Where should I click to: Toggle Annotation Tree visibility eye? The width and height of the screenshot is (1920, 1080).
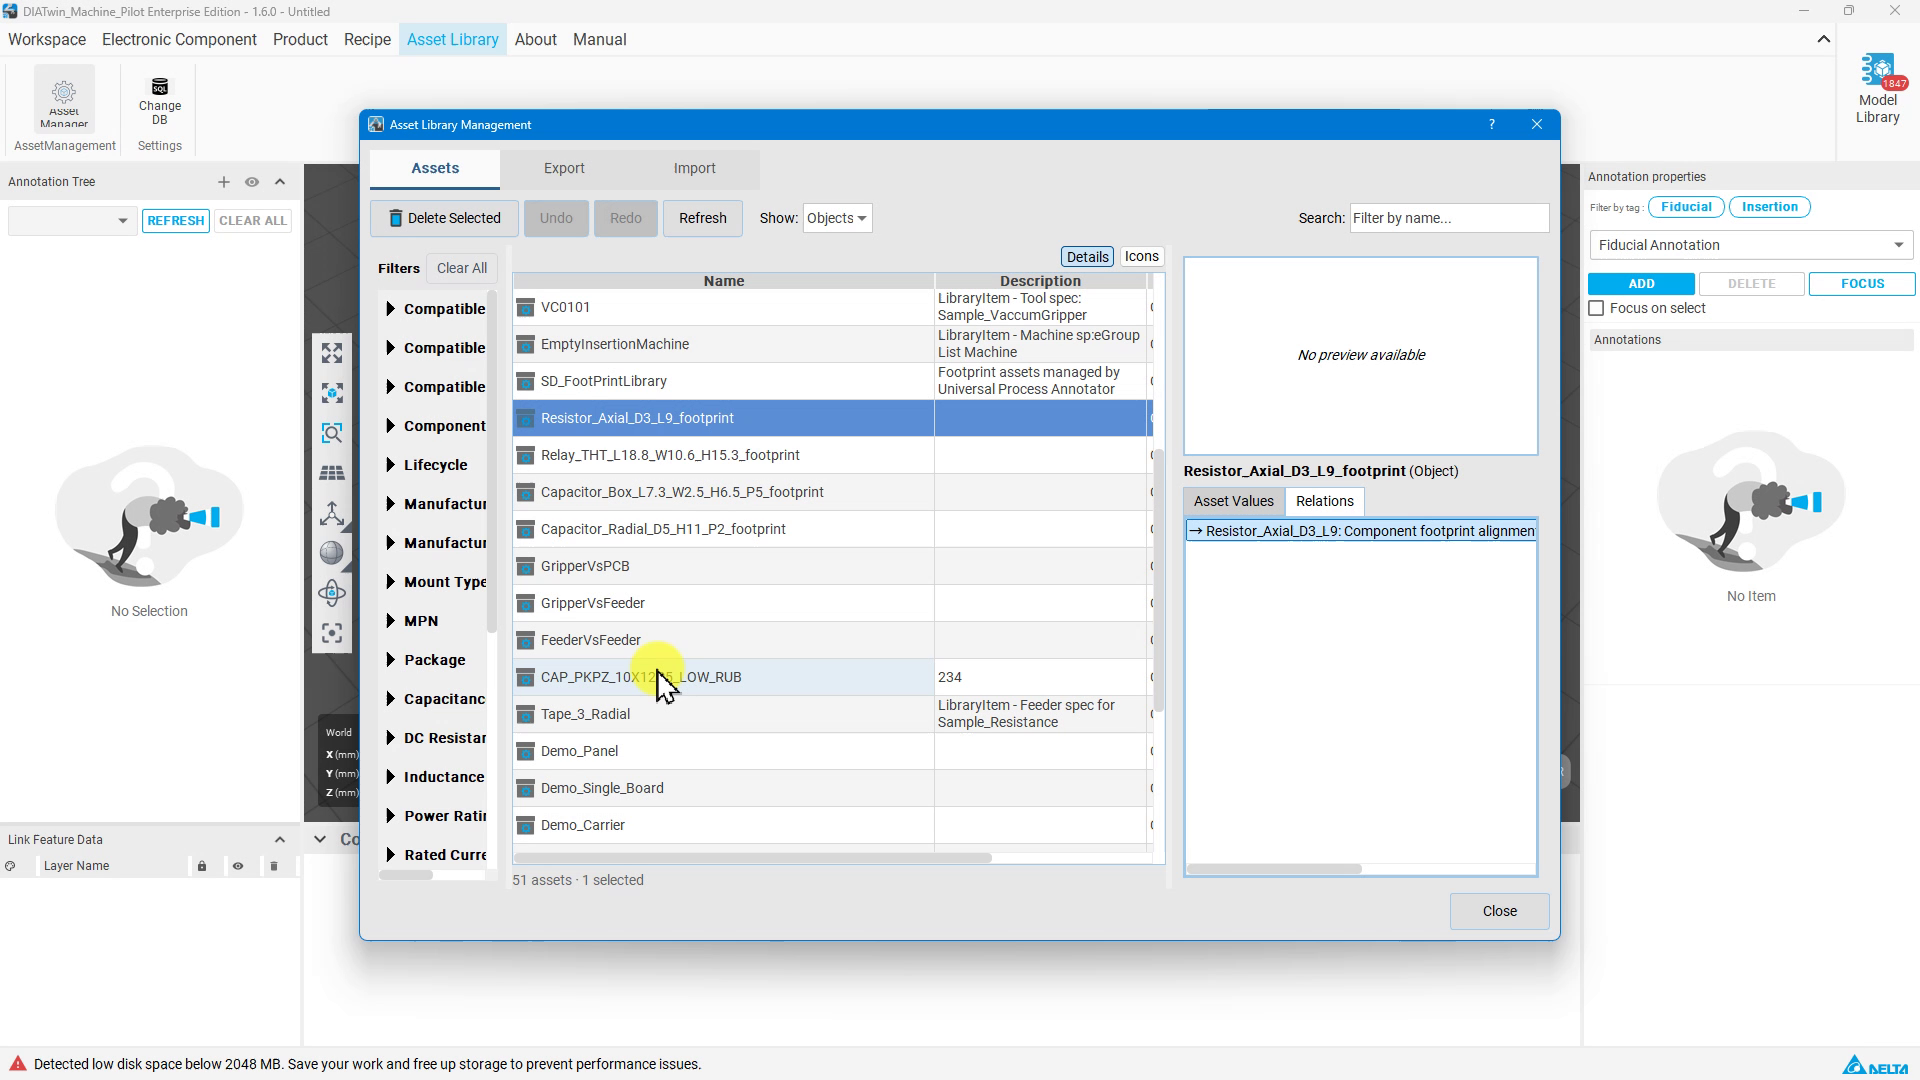(x=252, y=182)
